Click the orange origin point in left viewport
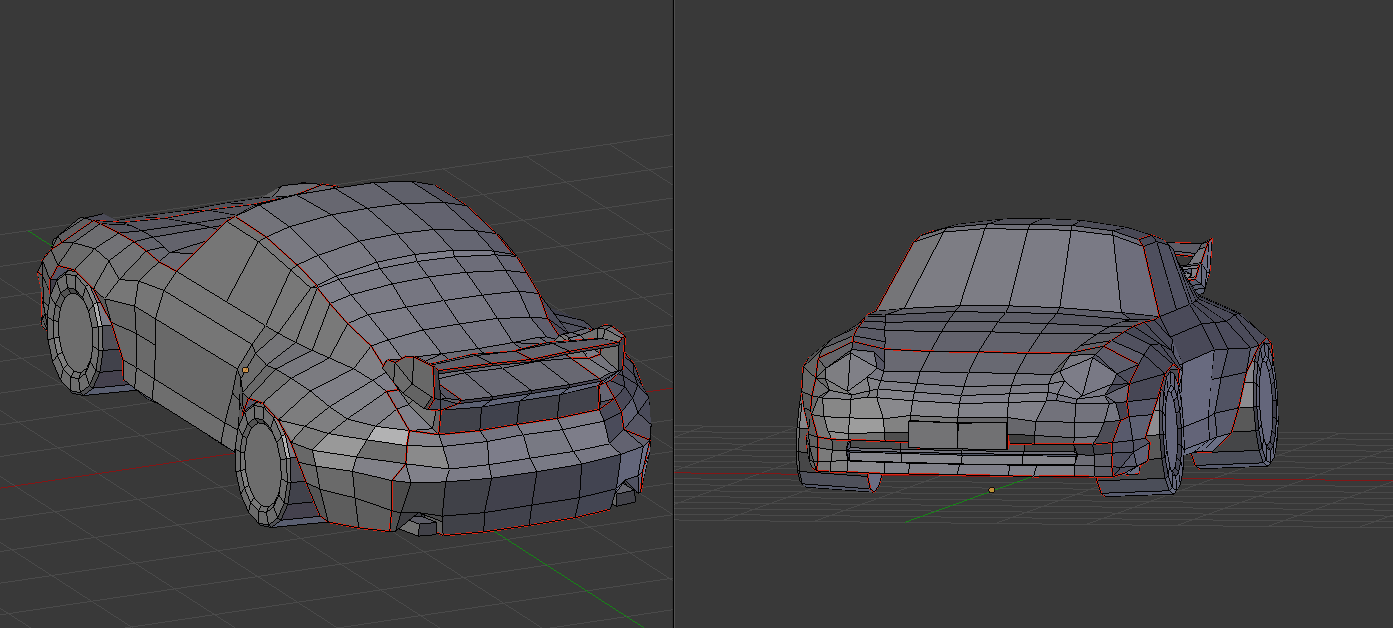Viewport: 1393px width, 628px height. [x=245, y=370]
